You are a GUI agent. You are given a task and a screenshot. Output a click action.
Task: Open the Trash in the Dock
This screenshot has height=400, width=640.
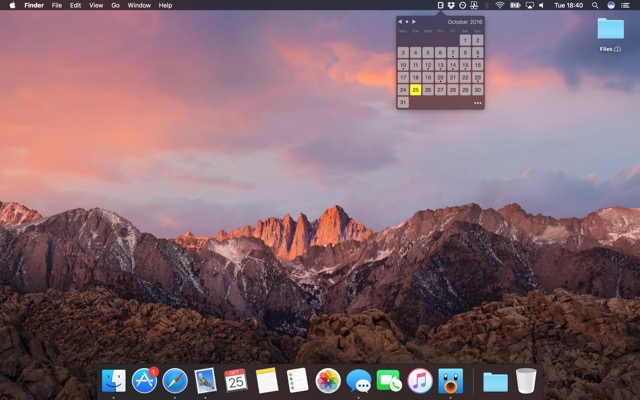526,381
